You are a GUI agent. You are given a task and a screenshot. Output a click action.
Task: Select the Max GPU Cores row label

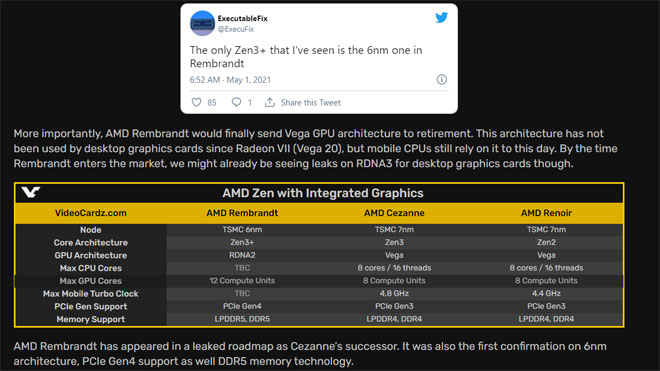tap(90, 281)
